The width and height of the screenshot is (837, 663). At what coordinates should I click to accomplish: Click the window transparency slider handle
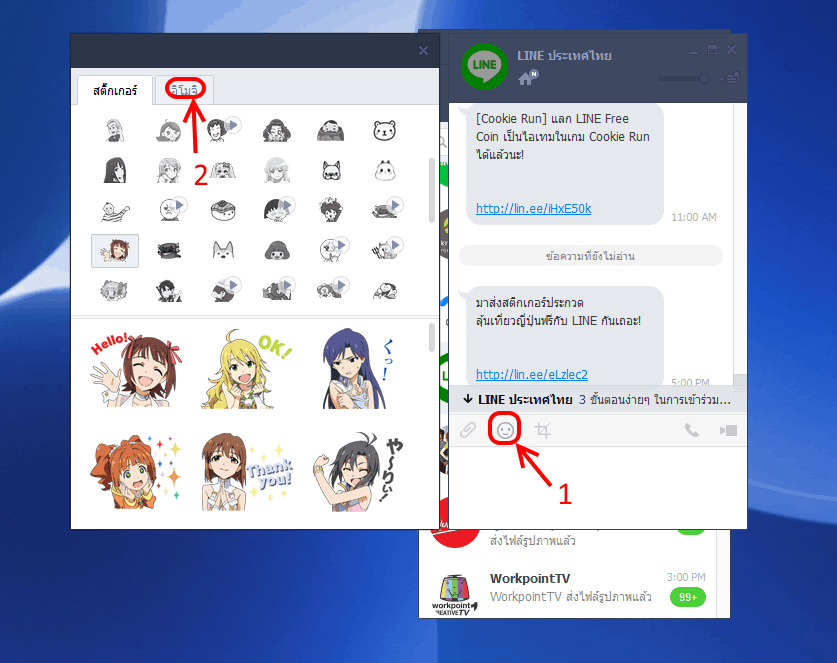[704, 78]
